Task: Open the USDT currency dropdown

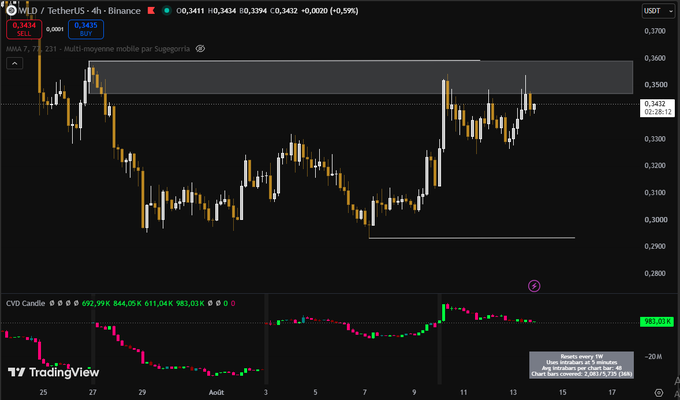Action: click(658, 11)
